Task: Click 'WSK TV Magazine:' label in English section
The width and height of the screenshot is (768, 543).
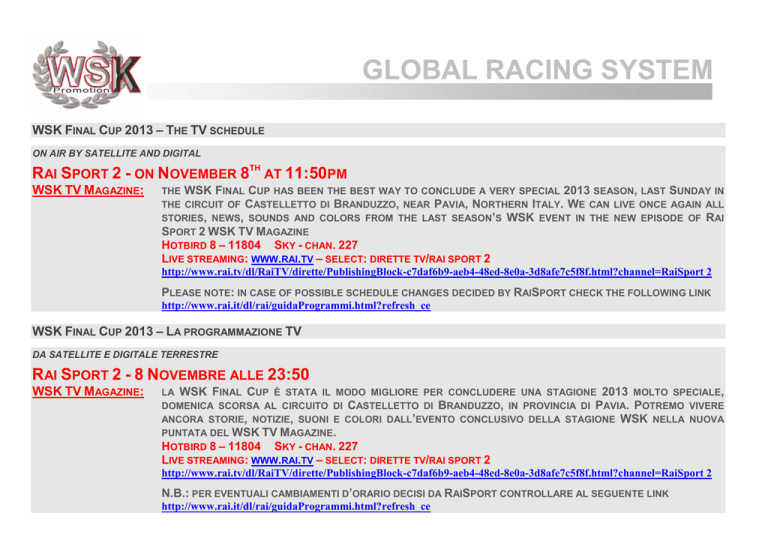Action: point(88,190)
